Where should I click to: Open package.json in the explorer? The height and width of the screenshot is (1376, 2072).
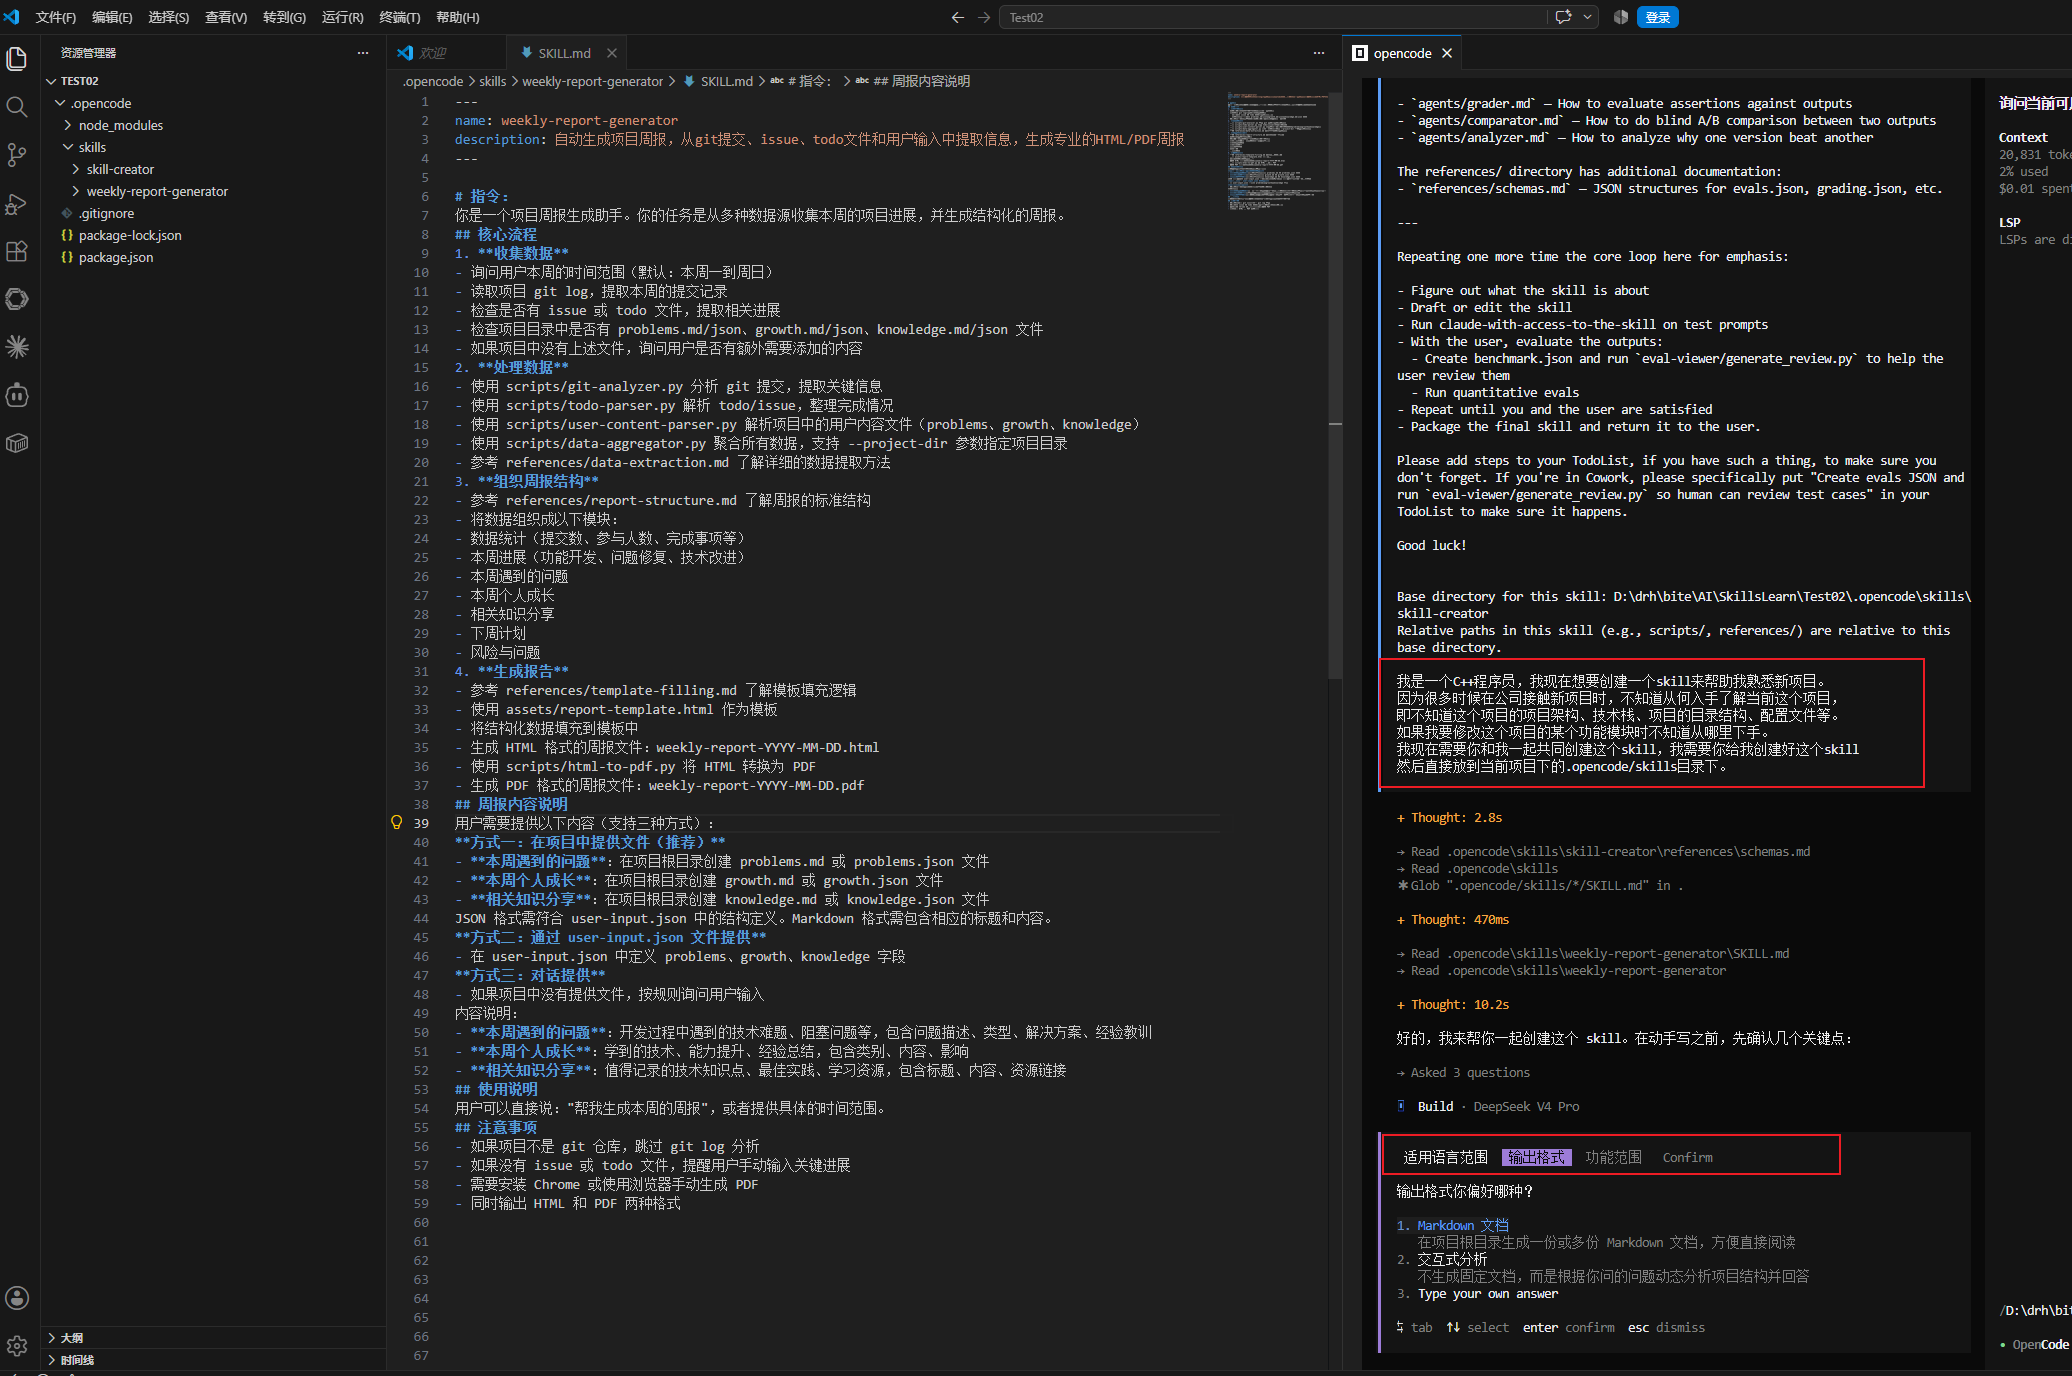tap(116, 257)
